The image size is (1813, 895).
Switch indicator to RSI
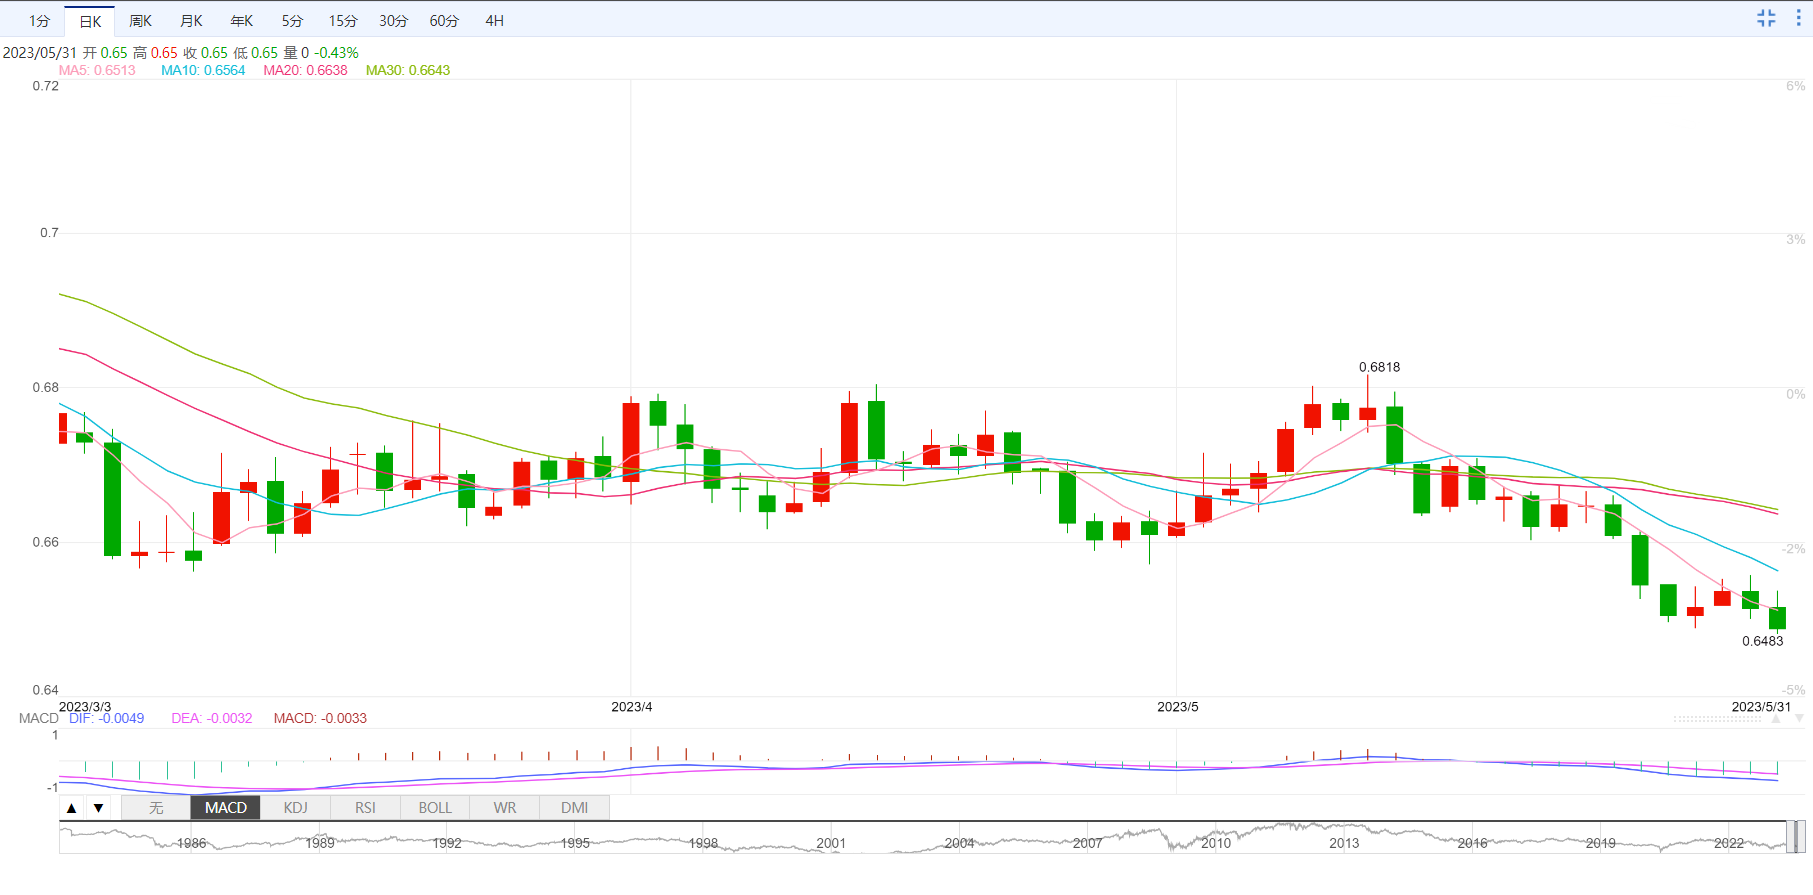pos(365,808)
